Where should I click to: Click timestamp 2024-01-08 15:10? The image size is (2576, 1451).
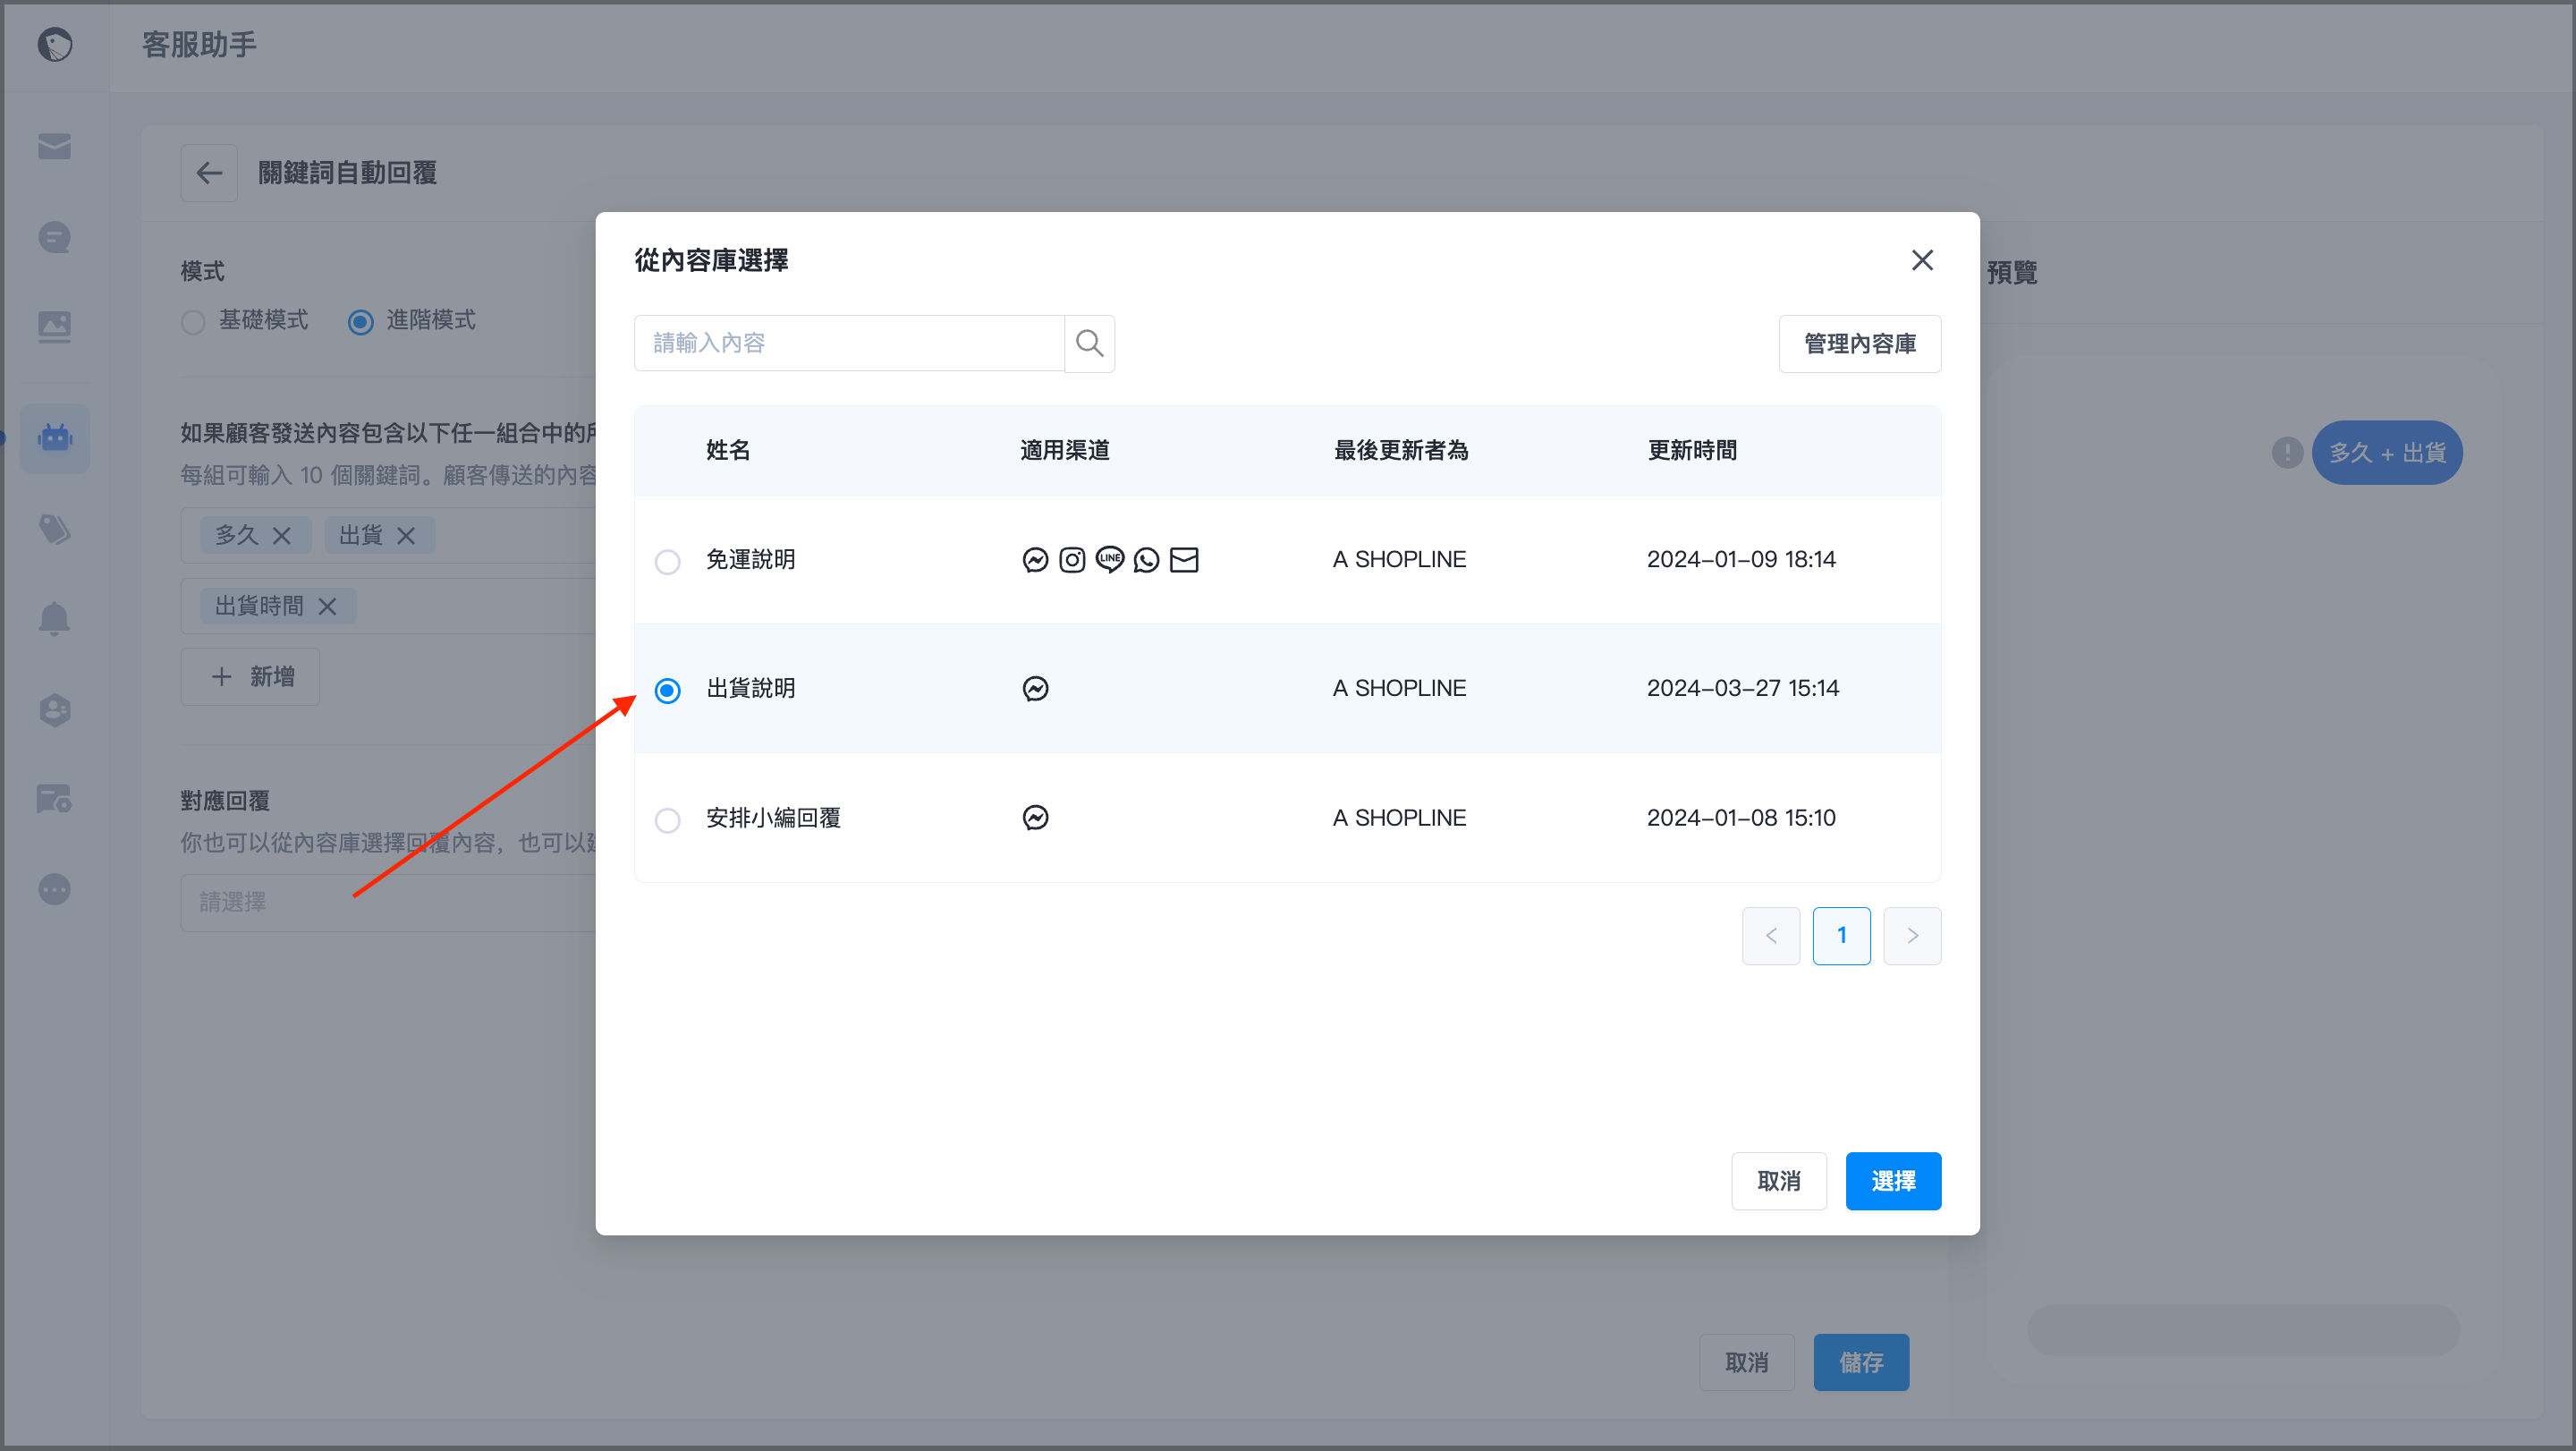pyautogui.click(x=1741, y=818)
